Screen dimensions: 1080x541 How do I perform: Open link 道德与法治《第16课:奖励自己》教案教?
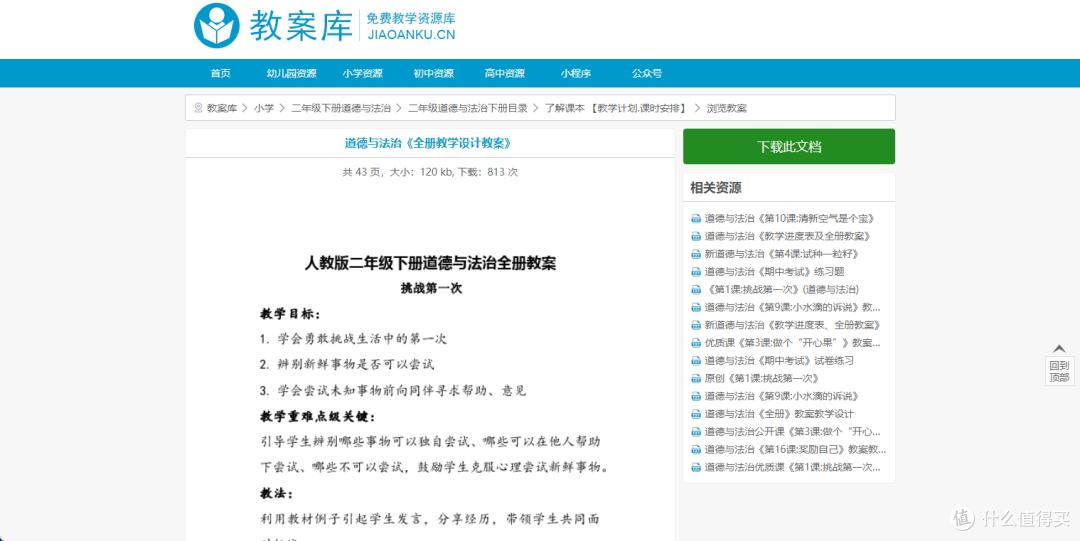pos(795,450)
